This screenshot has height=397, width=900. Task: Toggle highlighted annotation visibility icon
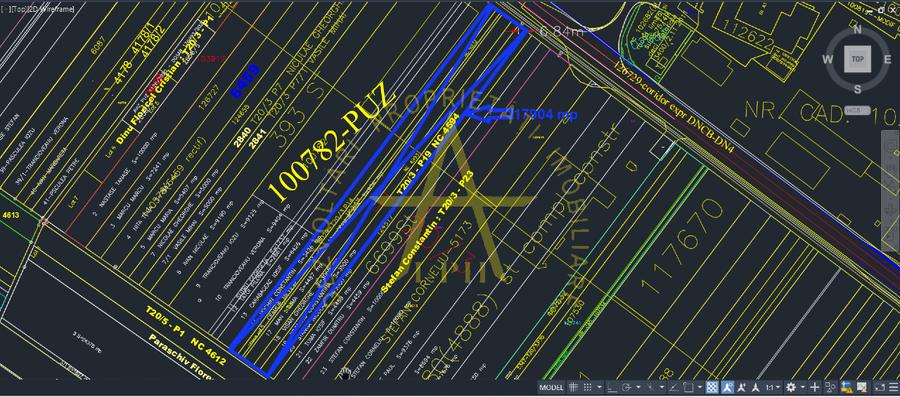tap(727, 387)
